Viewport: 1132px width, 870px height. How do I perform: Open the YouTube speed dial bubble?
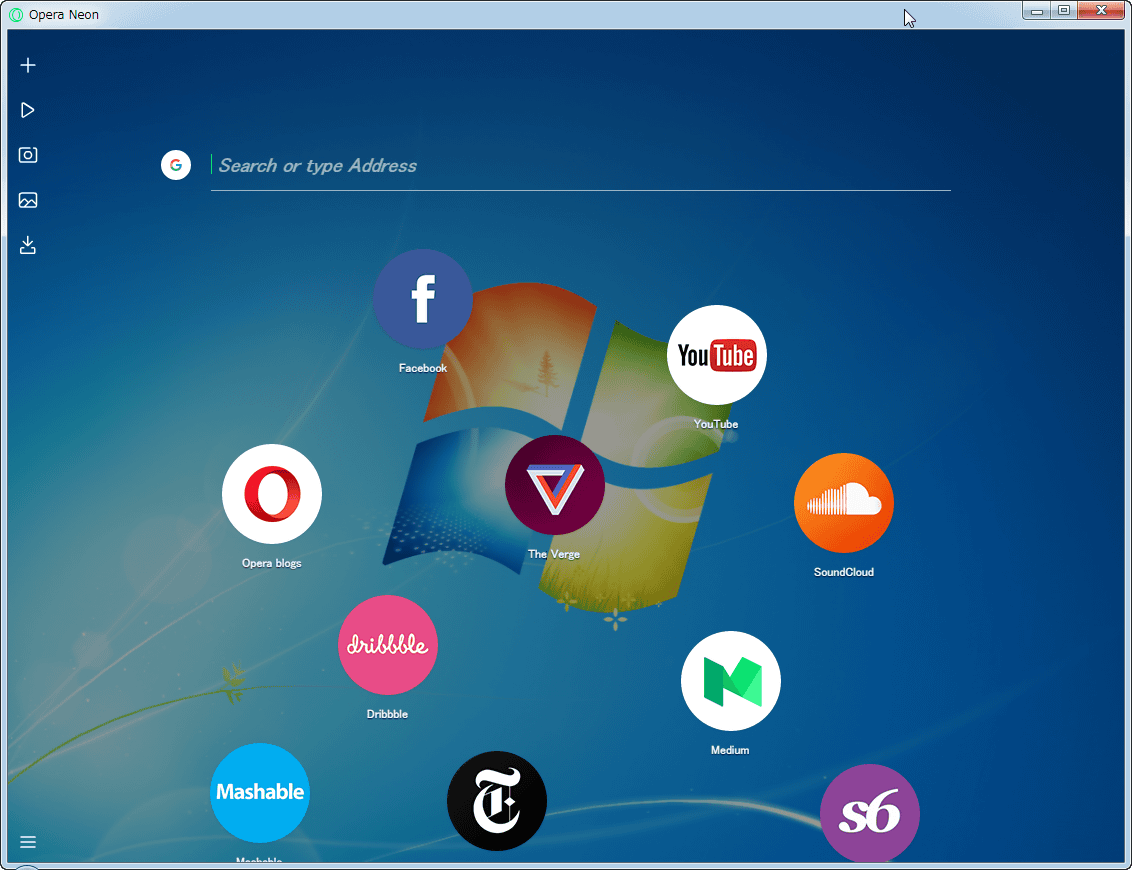[716, 355]
